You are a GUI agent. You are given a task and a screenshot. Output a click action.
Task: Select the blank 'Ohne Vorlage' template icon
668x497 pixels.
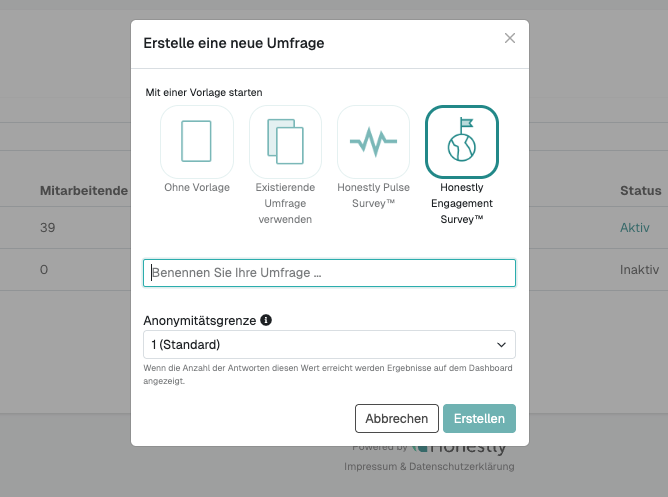197,141
